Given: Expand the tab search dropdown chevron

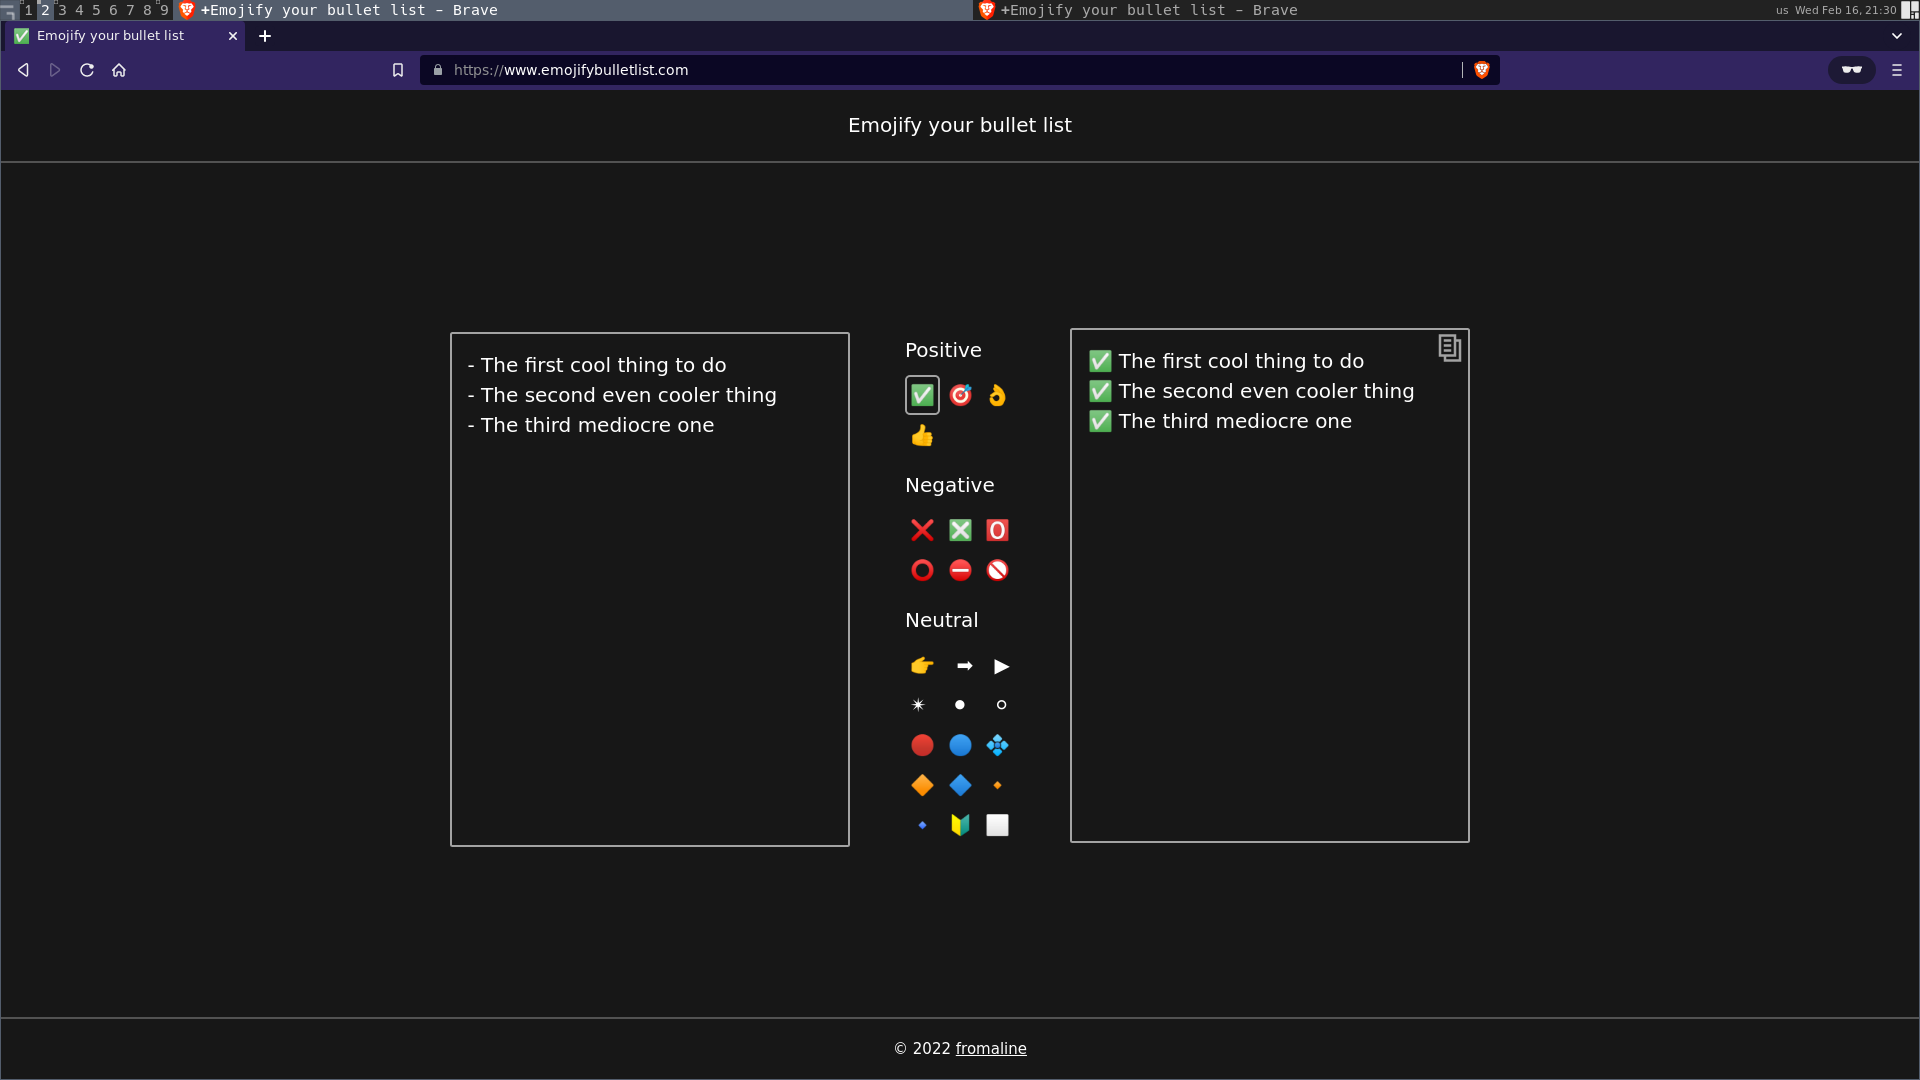Looking at the screenshot, I should pos(1896,36).
